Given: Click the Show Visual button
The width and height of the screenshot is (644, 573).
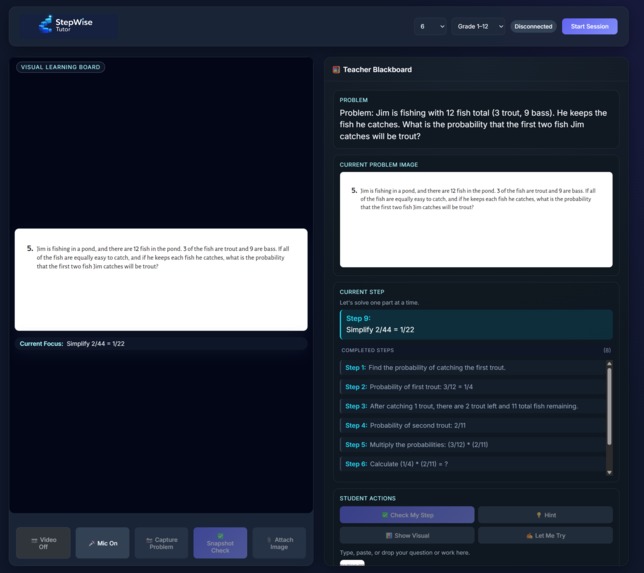Looking at the screenshot, I should [407, 536].
